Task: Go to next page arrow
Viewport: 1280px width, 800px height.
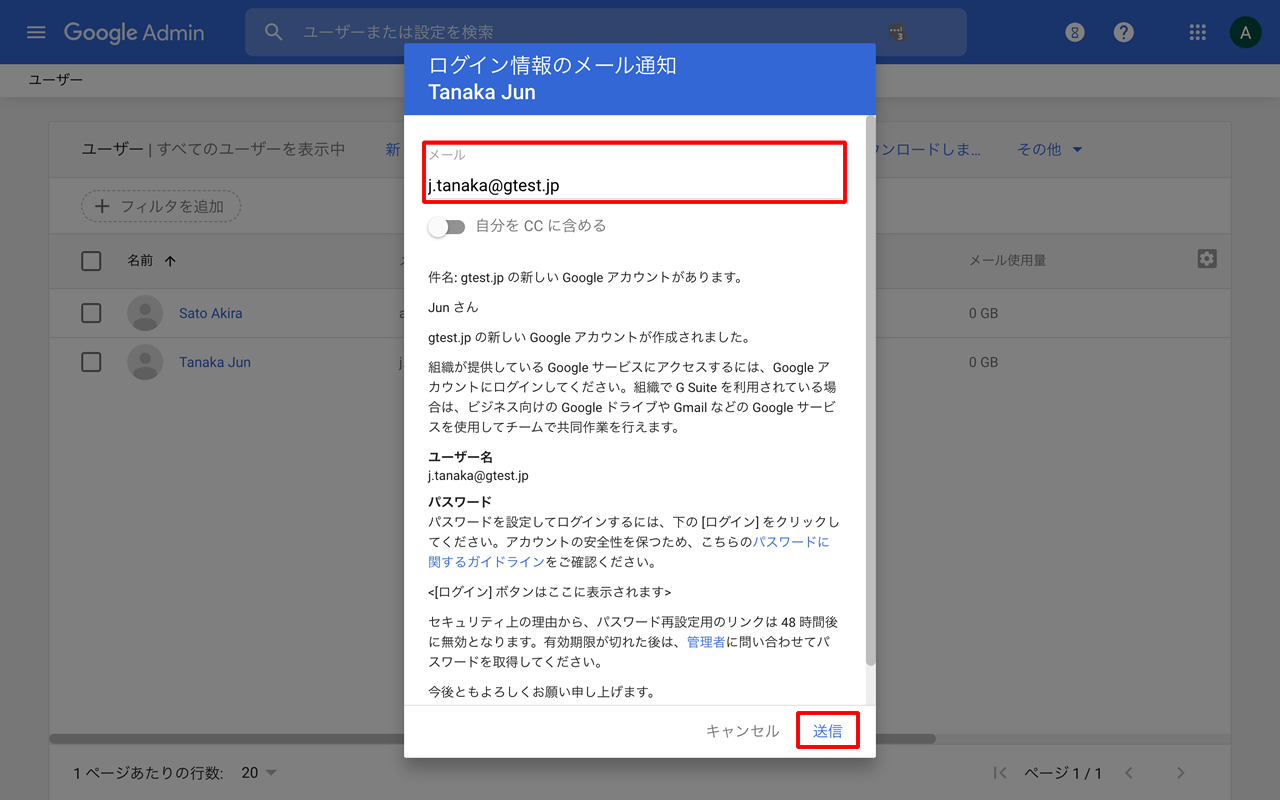Action: coord(1180,773)
